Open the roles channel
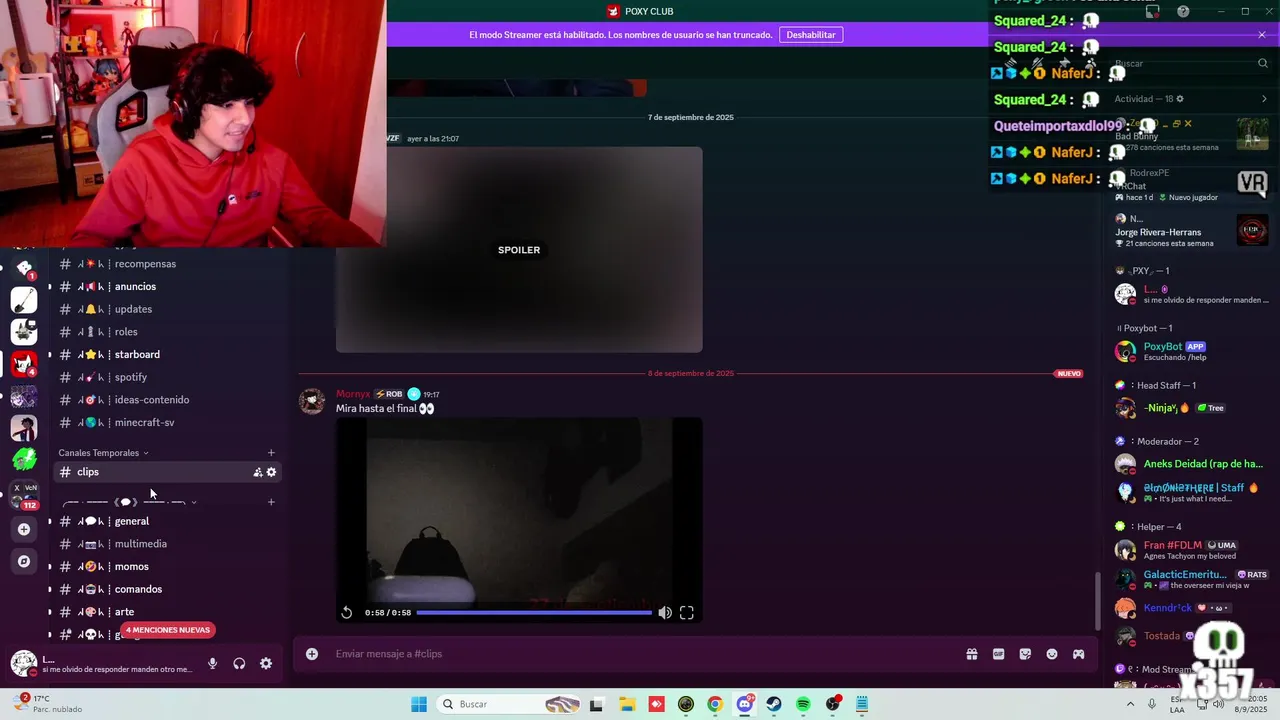 (x=168, y=332)
